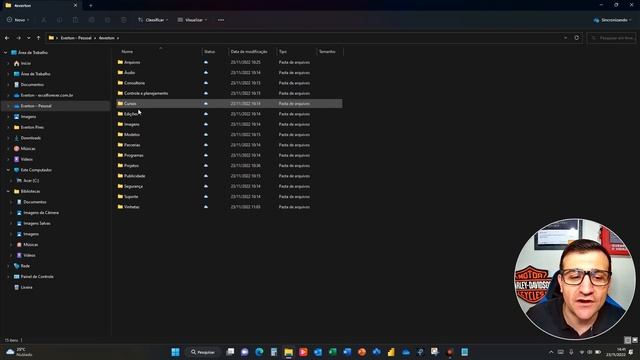640x360 pixels.
Task: Select the current folder tab in title bar
Action: pyautogui.click(x=41, y=5)
